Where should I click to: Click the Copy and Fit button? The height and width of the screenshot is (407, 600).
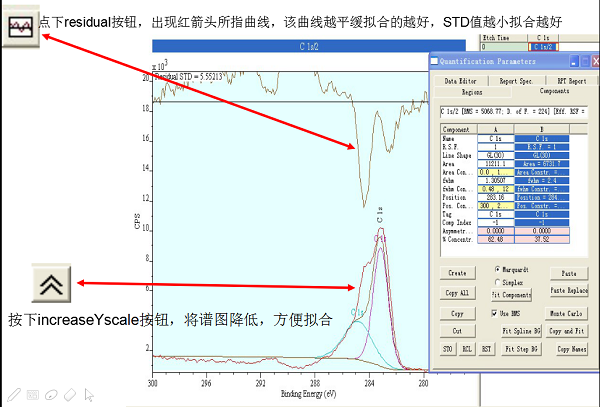coord(569,330)
